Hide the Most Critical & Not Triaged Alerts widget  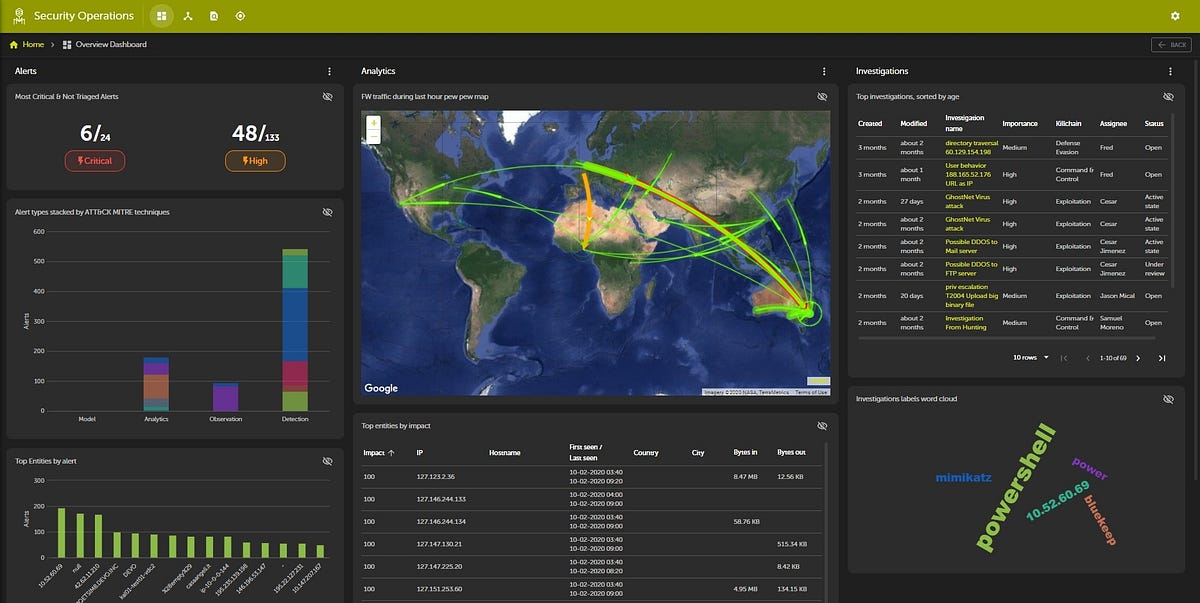[x=327, y=96]
